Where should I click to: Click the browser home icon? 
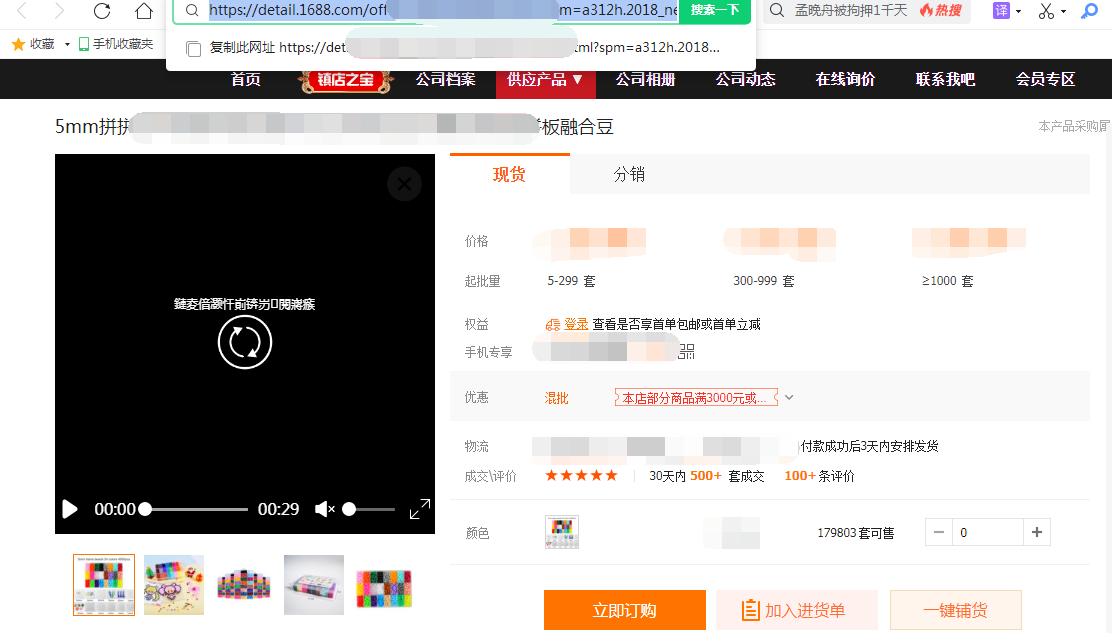click(142, 12)
